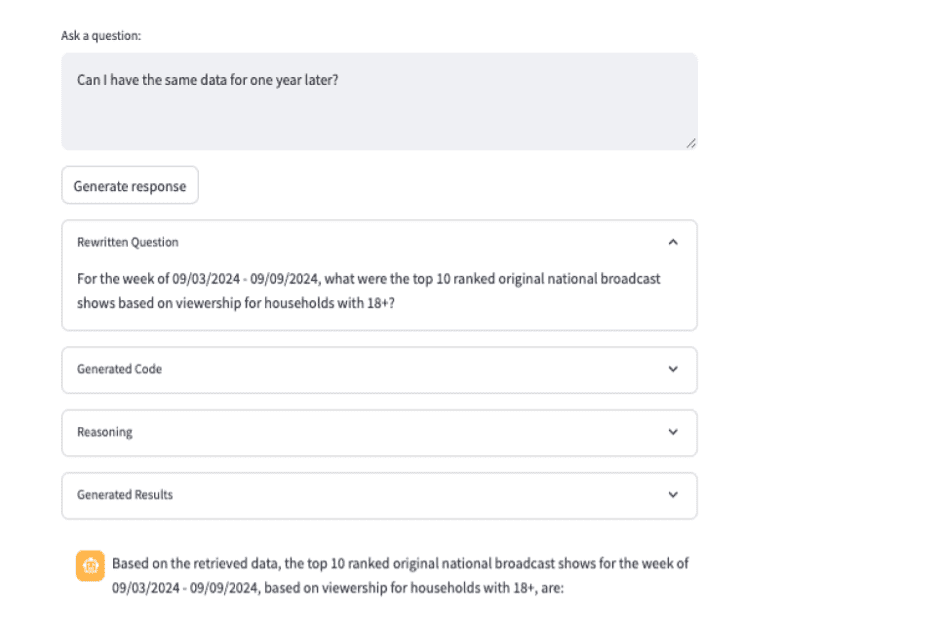The width and height of the screenshot is (936, 618).
Task: Click the 'shows based on viewership' line
Action: [x=236, y=304]
